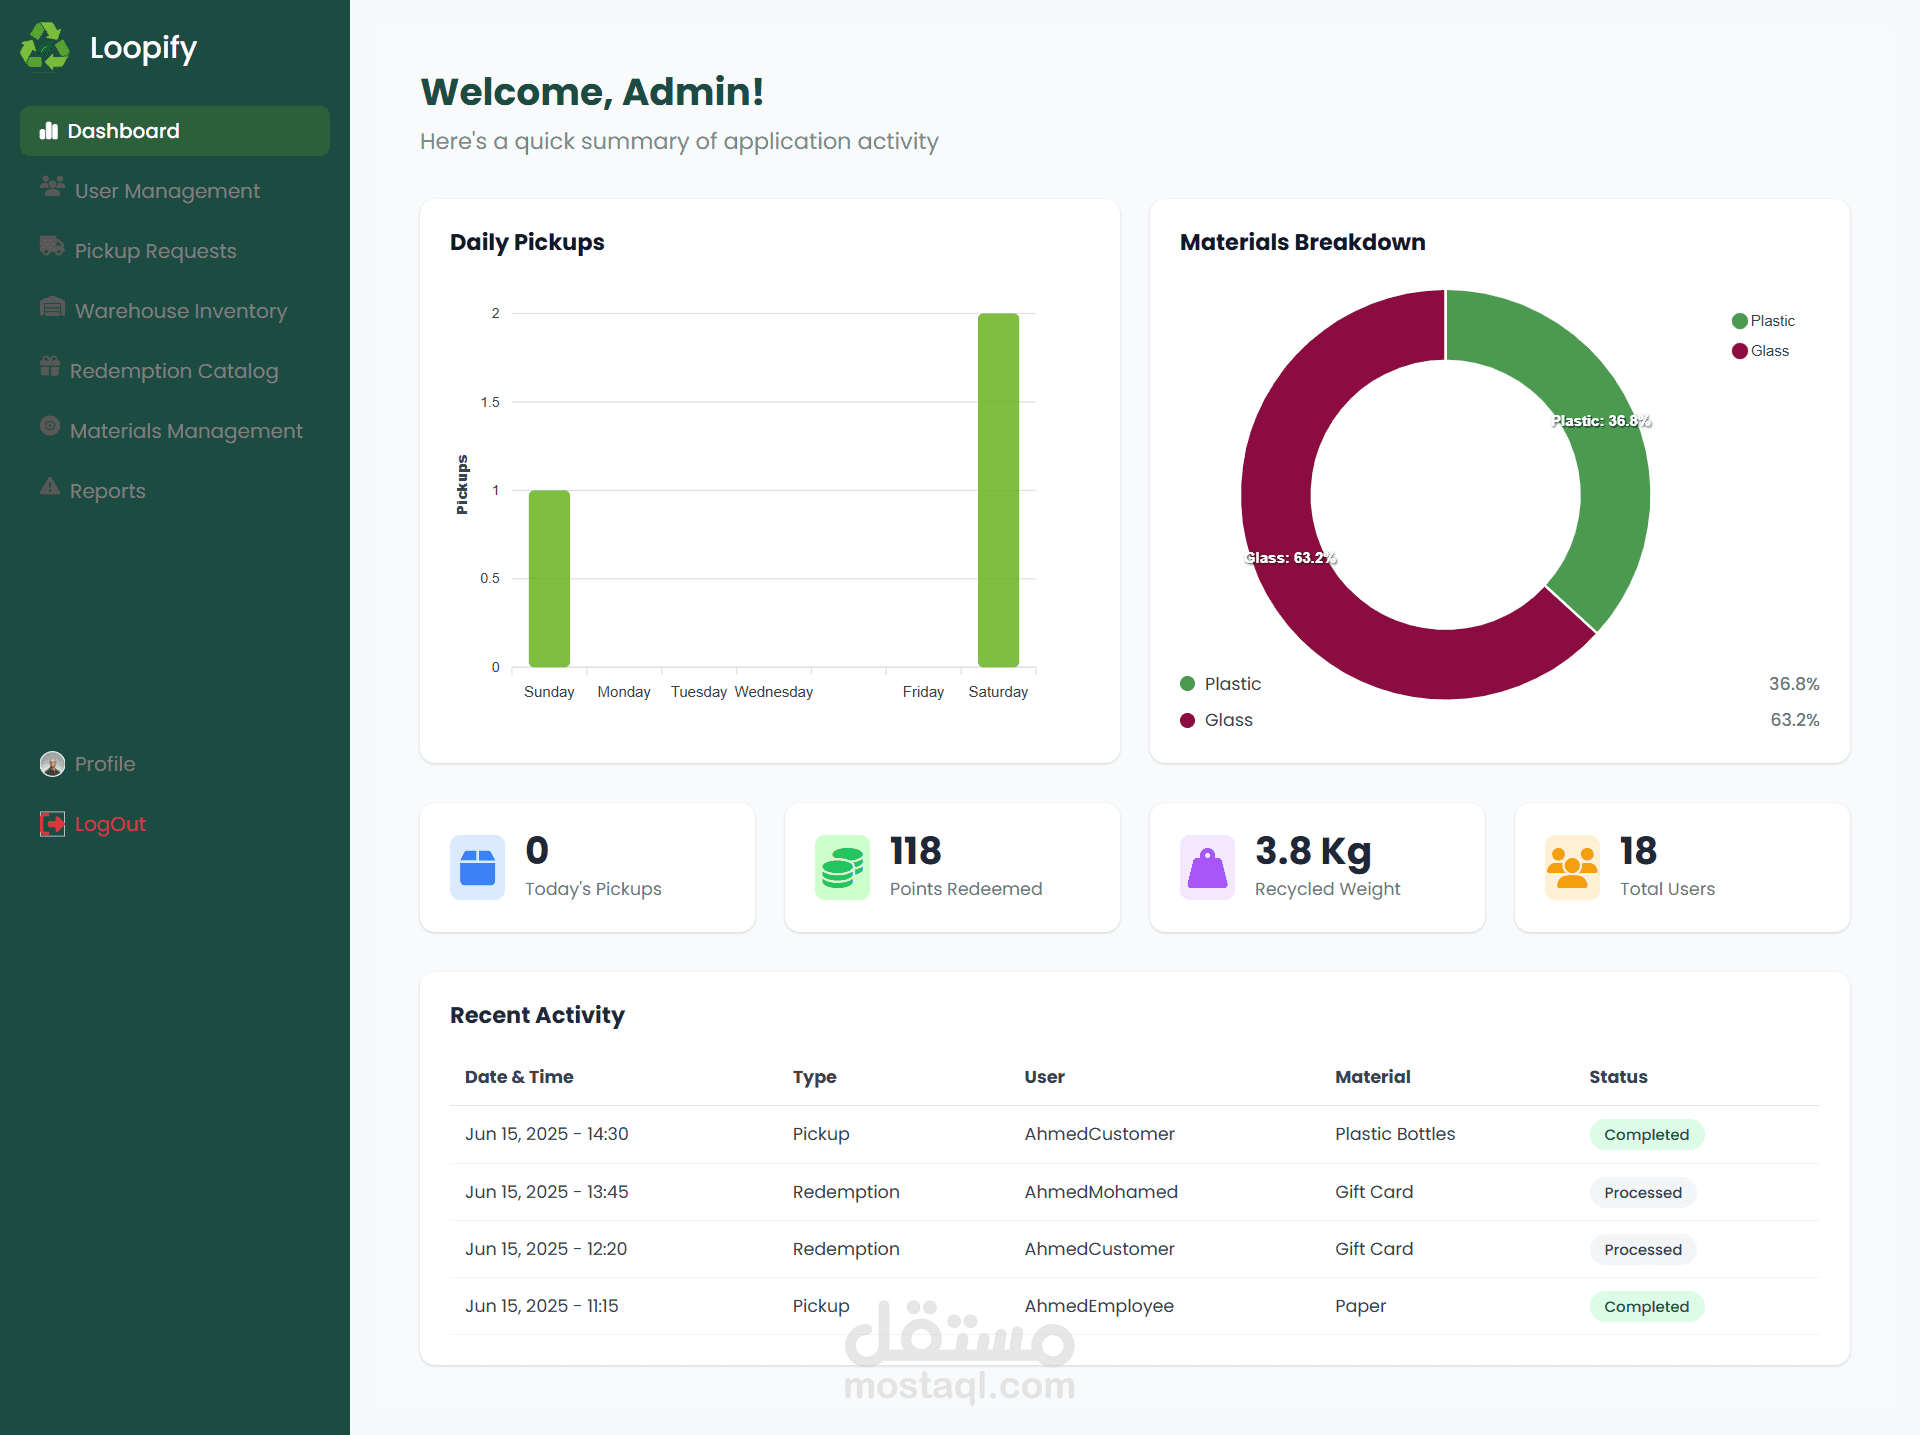
Task: Open the Dashboard menu item
Action: [175, 131]
